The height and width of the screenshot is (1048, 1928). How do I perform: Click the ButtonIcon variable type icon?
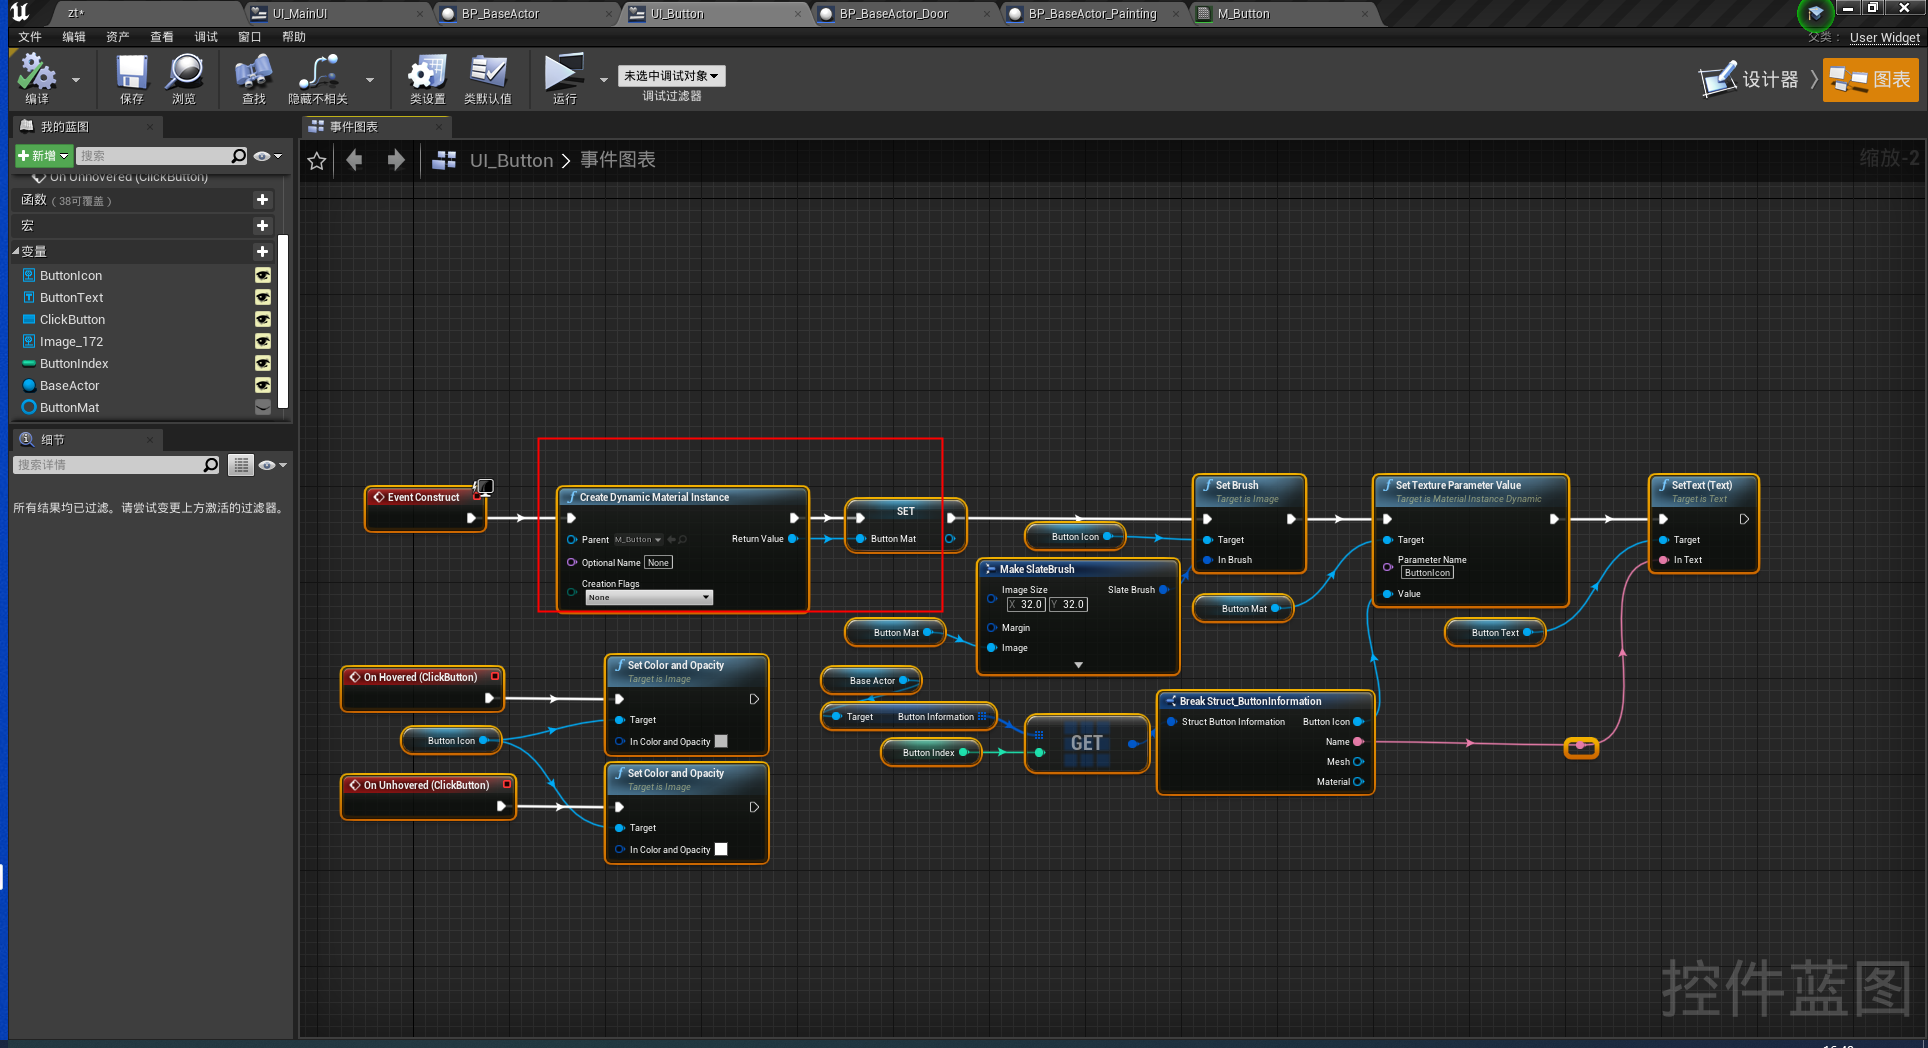[x=29, y=275]
